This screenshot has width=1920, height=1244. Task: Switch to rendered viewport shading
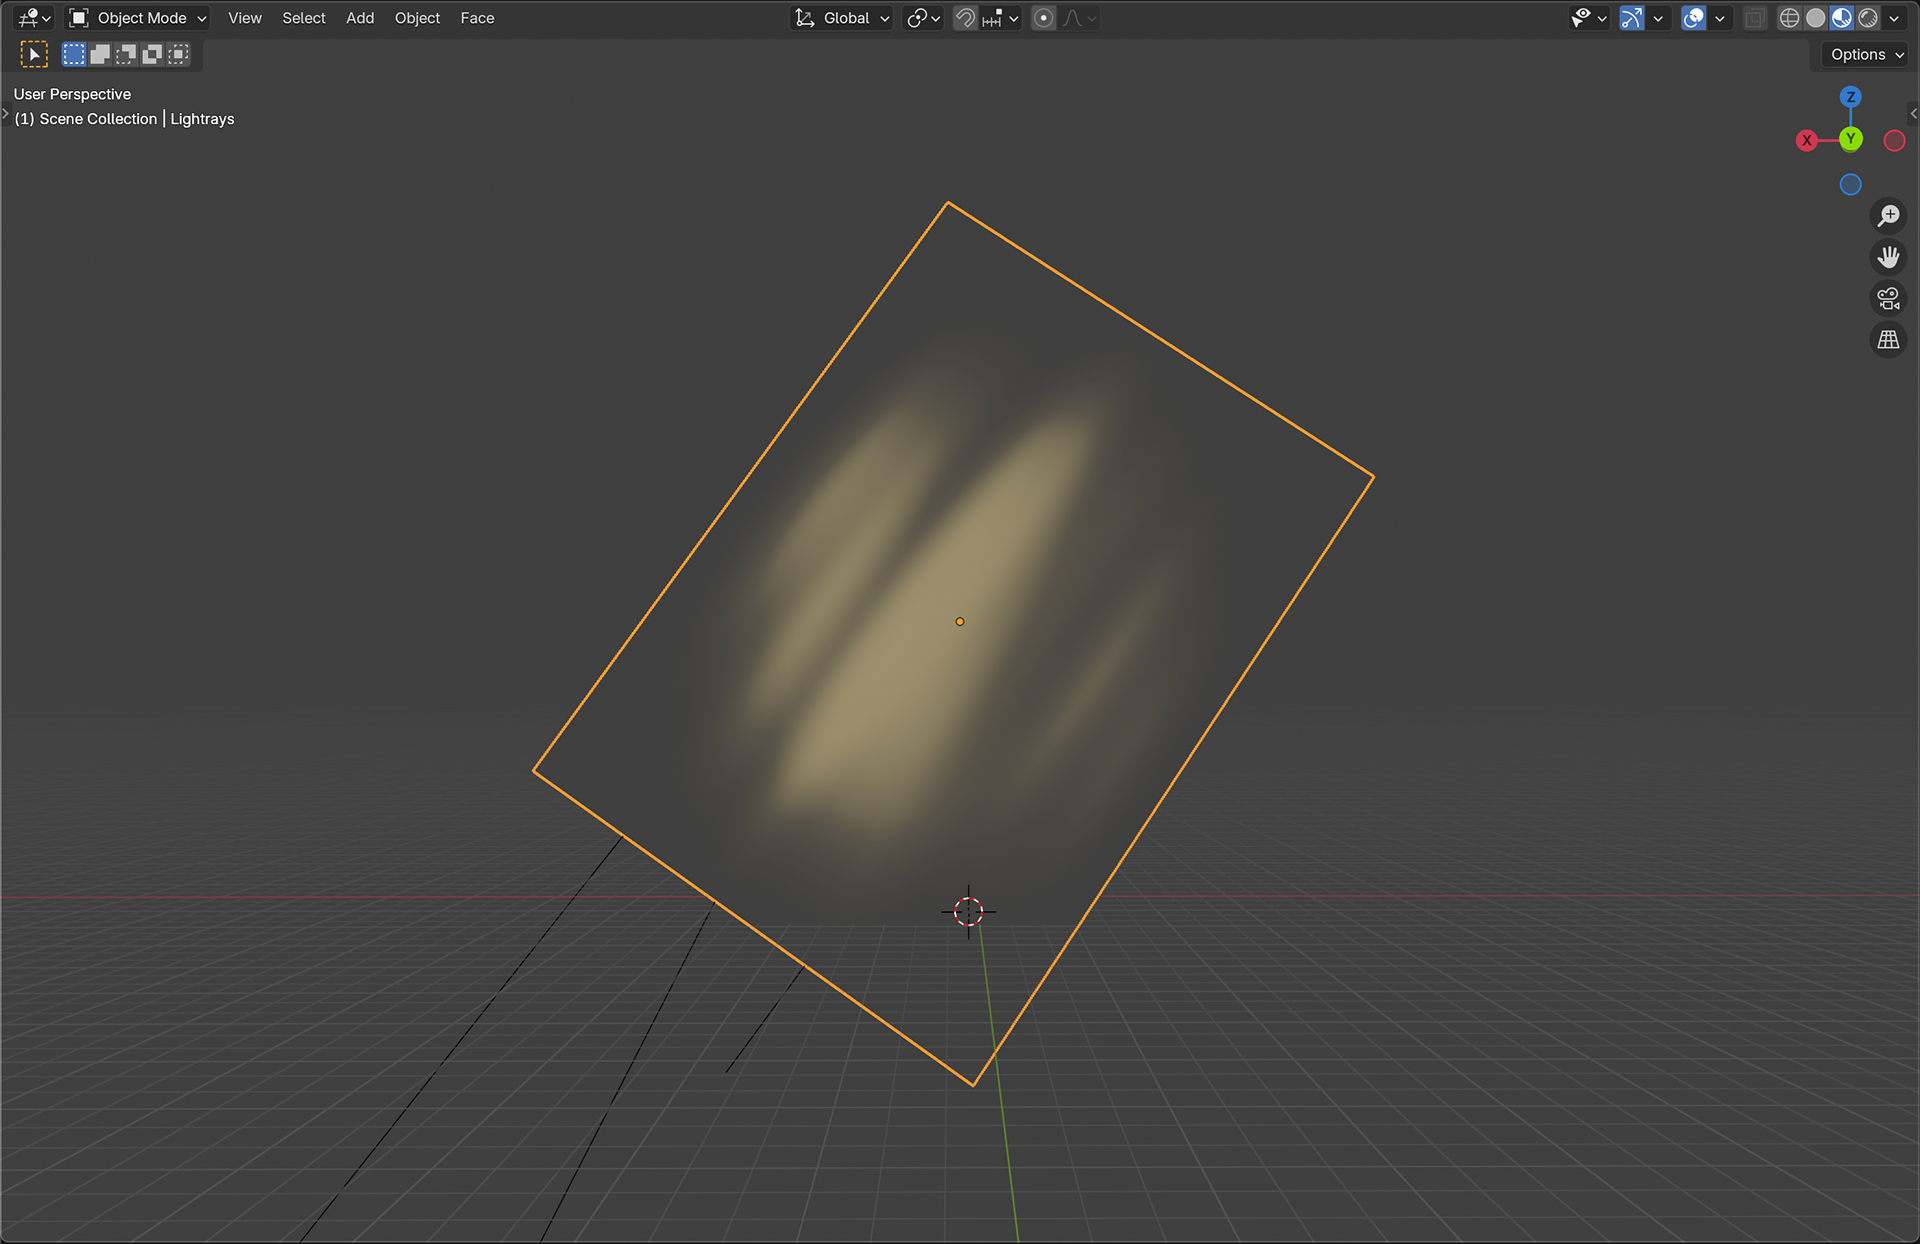[x=1868, y=18]
